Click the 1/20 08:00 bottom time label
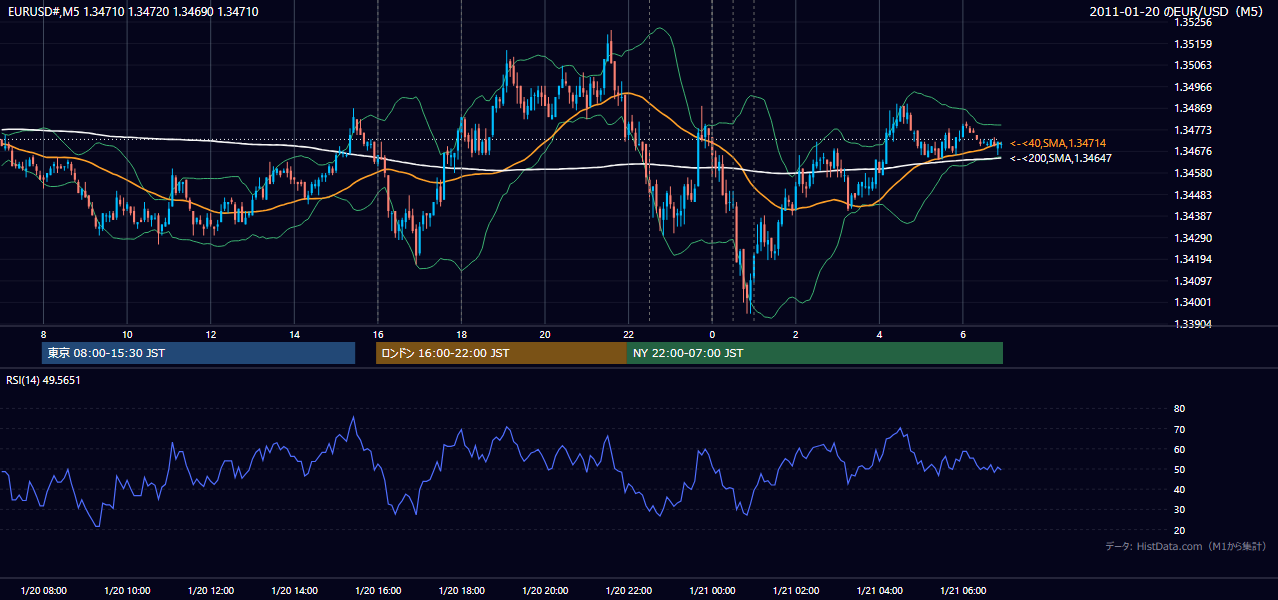The width and height of the screenshot is (1278, 600). pos(43,591)
